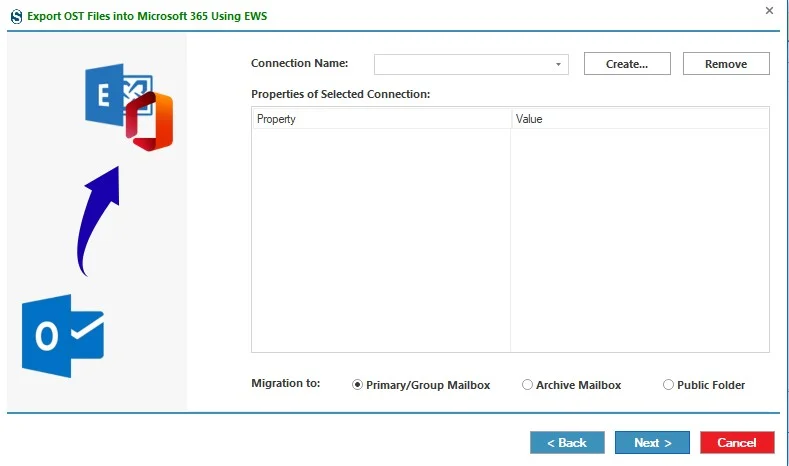Click the Remove button
Image resolution: width=789 pixels, height=466 pixels.
tap(726, 64)
